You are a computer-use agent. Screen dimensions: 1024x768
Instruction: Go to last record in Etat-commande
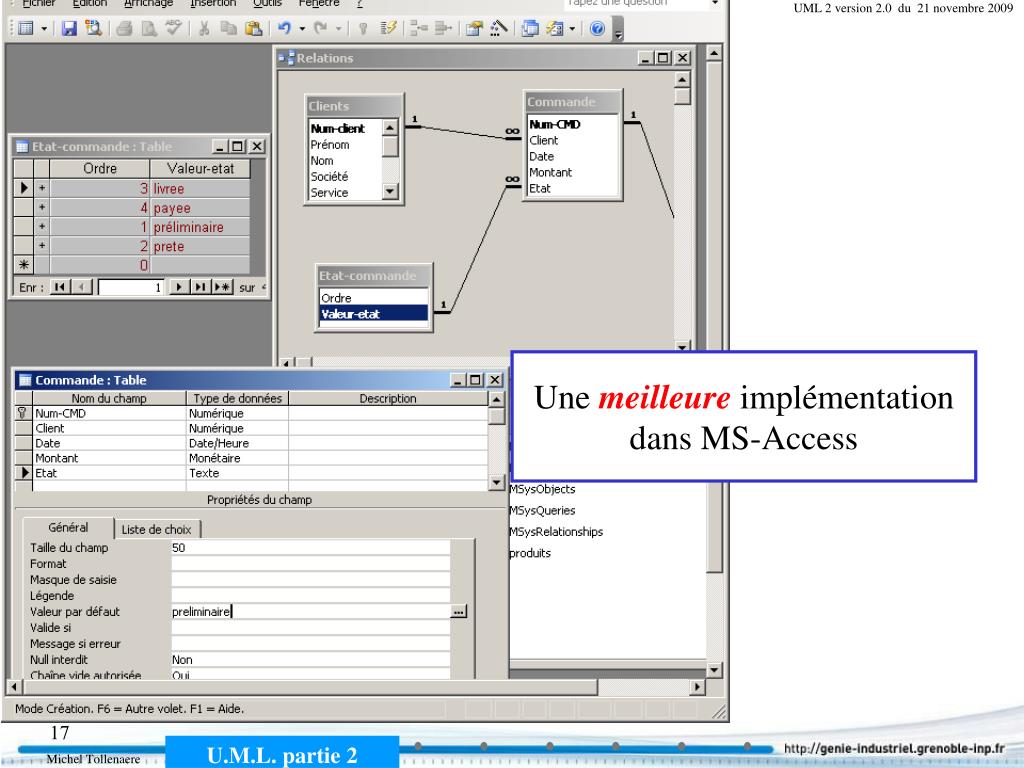pyautogui.click(x=200, y=287)
